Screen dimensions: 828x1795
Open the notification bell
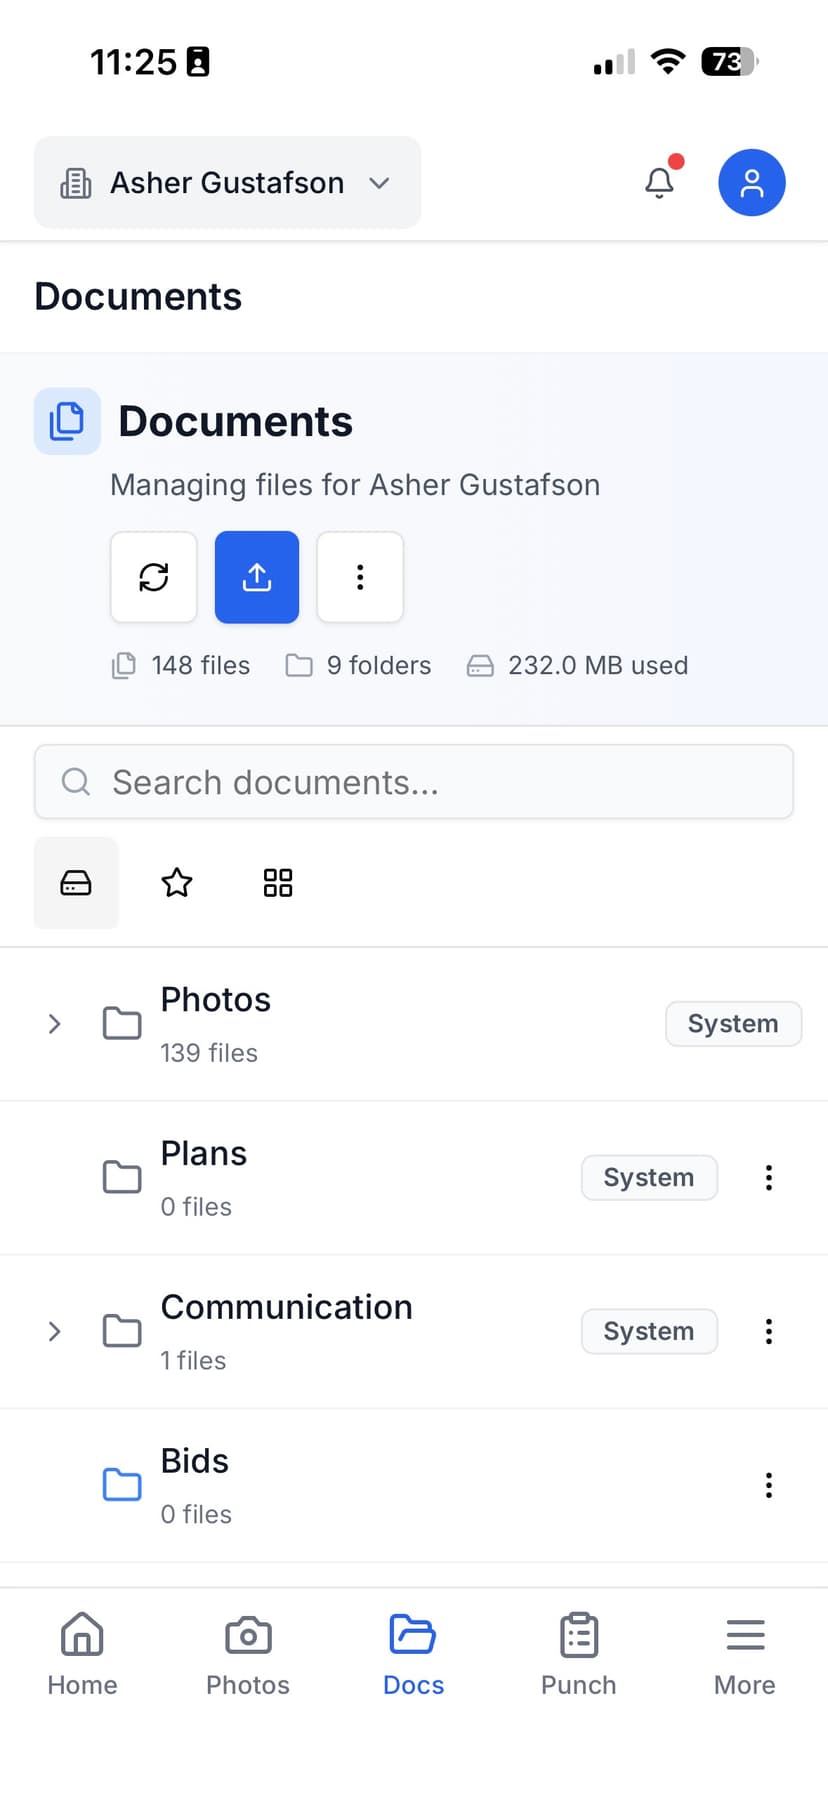tap(658, 182)
